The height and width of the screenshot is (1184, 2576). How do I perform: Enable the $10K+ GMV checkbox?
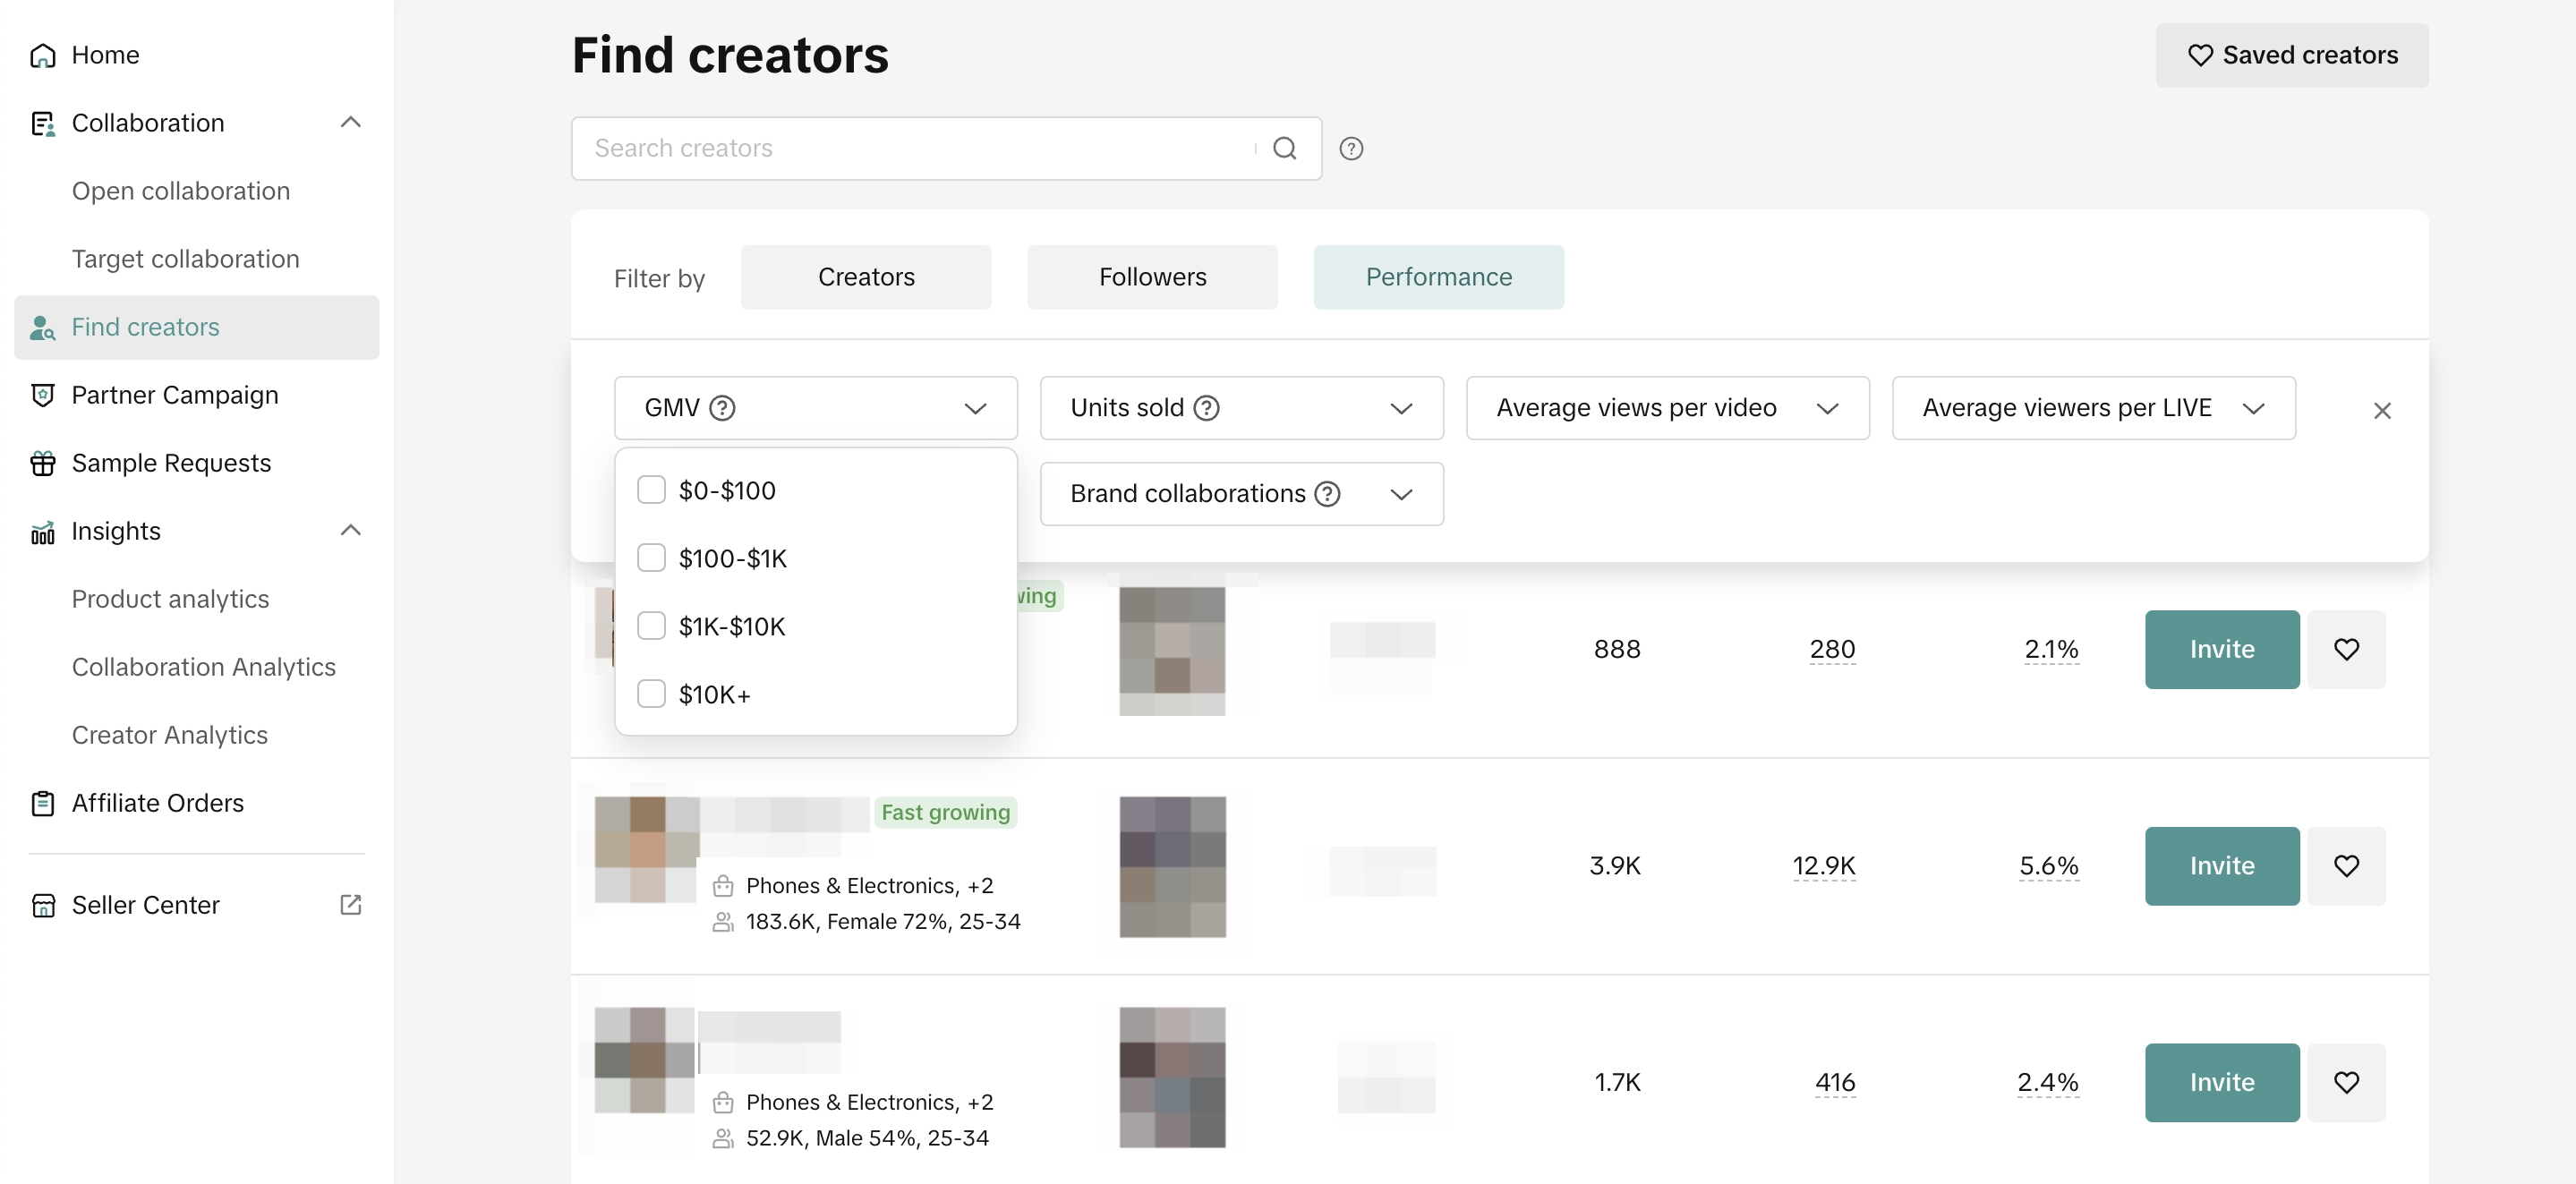[x=651, y=694]
